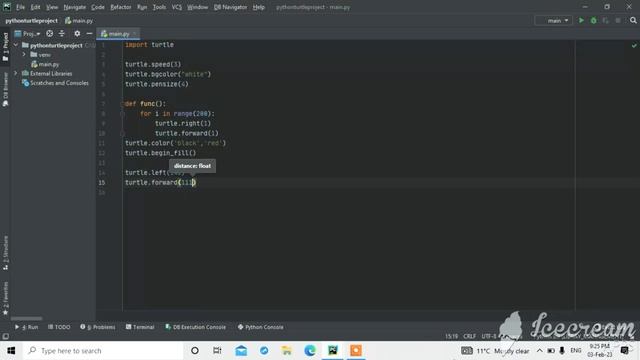Expand External Libraries node
640x360 pixels.
click(16, 73)
